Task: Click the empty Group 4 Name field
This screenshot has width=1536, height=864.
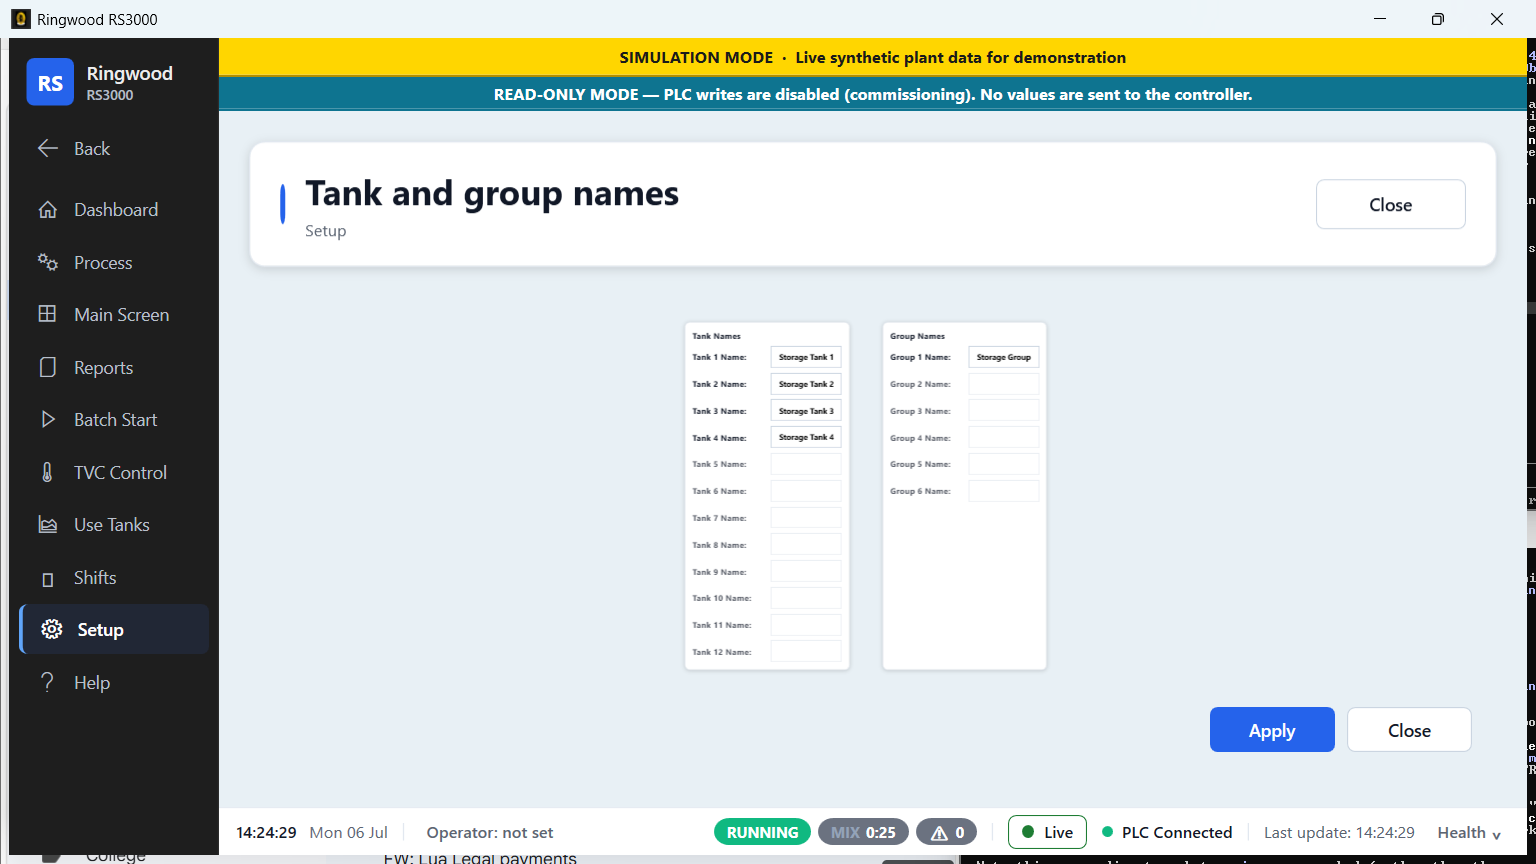Action: coord(1004,437)
